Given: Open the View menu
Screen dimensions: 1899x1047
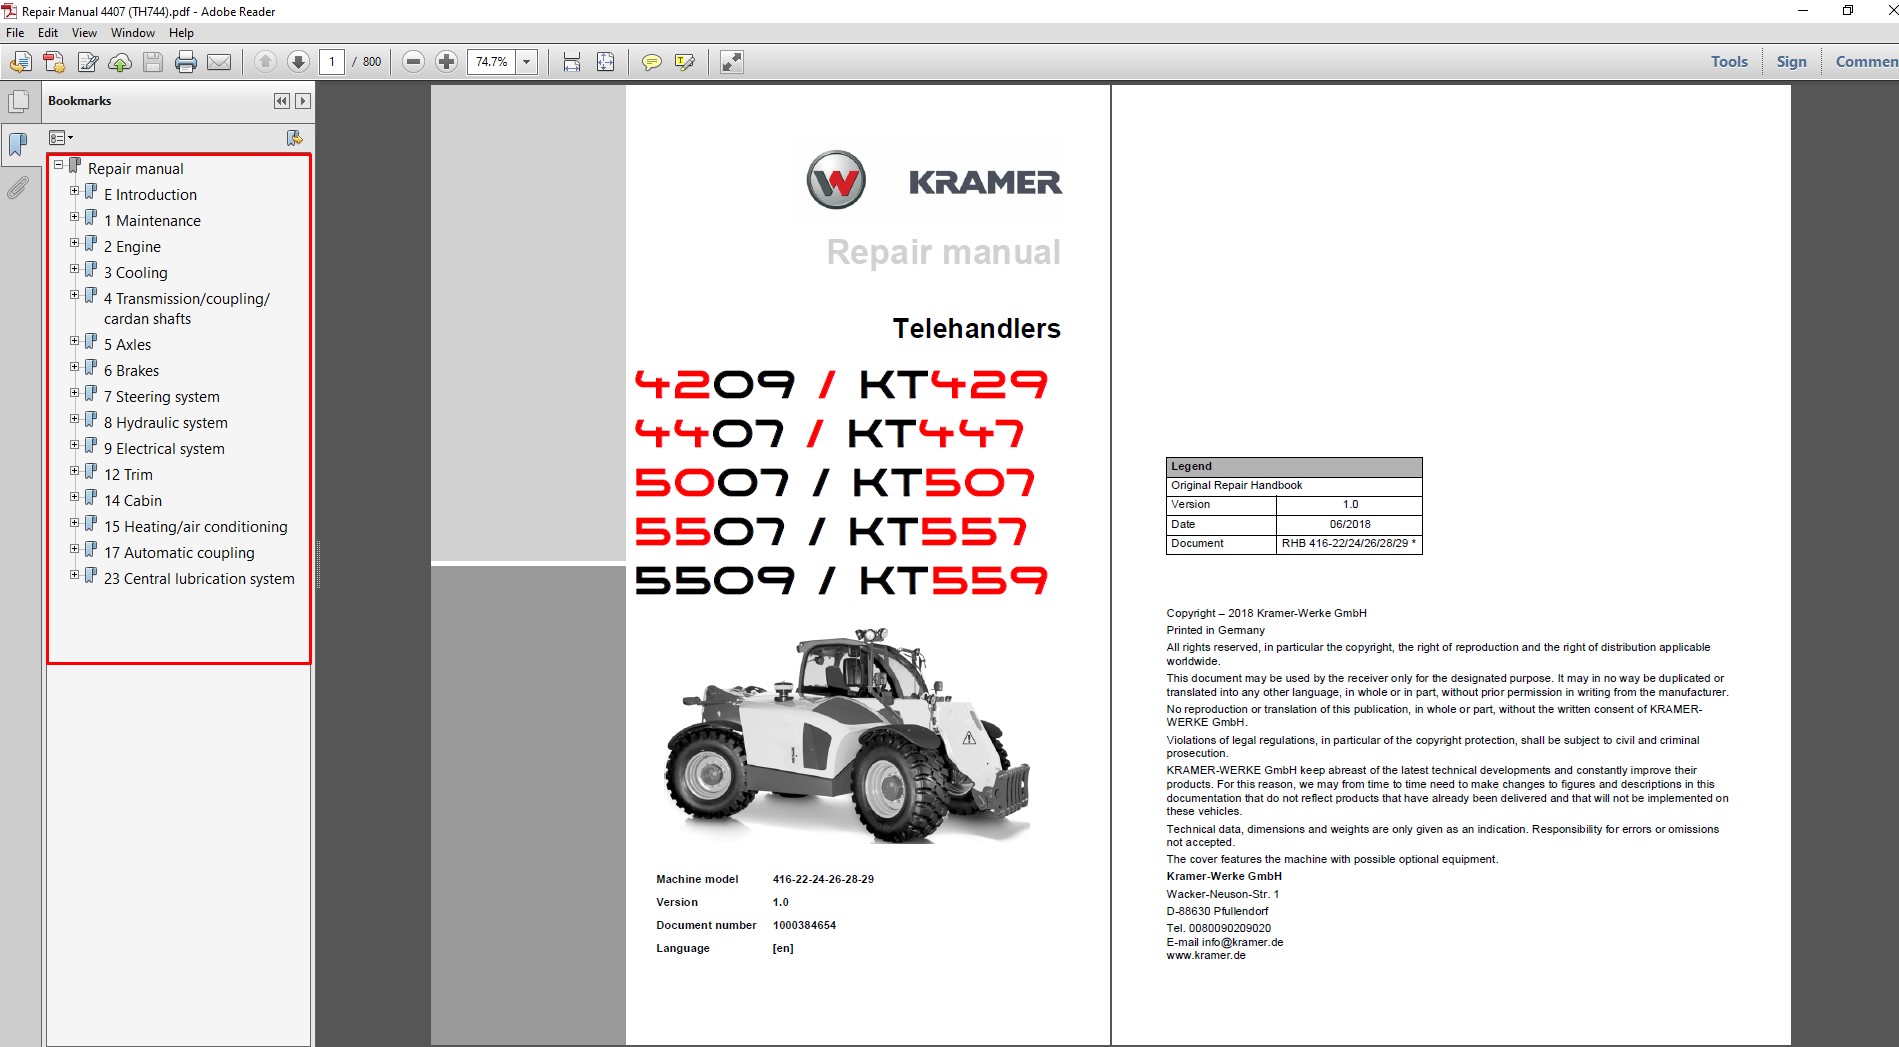Looking at the screenshot, I should pos(85,33).
